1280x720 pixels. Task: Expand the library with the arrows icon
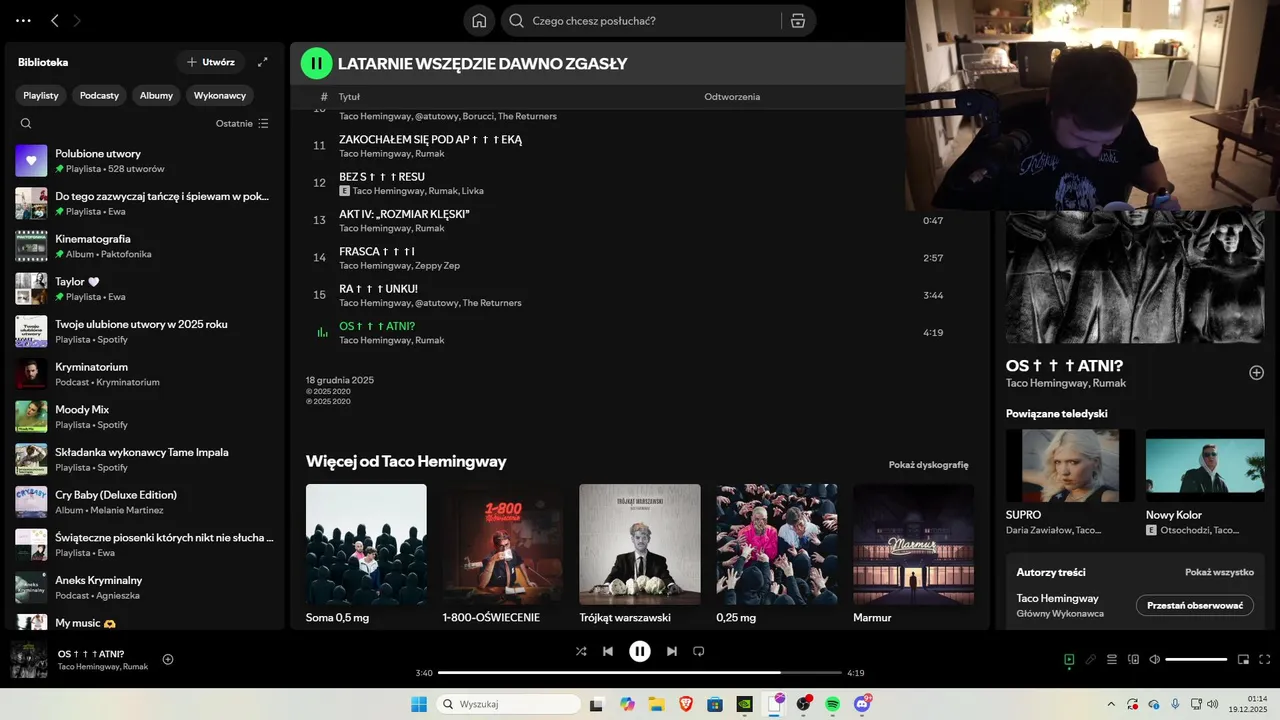[263, 62]
